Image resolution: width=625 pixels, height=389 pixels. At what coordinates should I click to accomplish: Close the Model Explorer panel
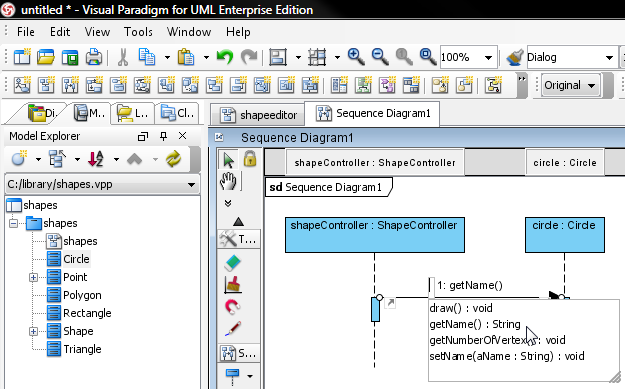183,136
